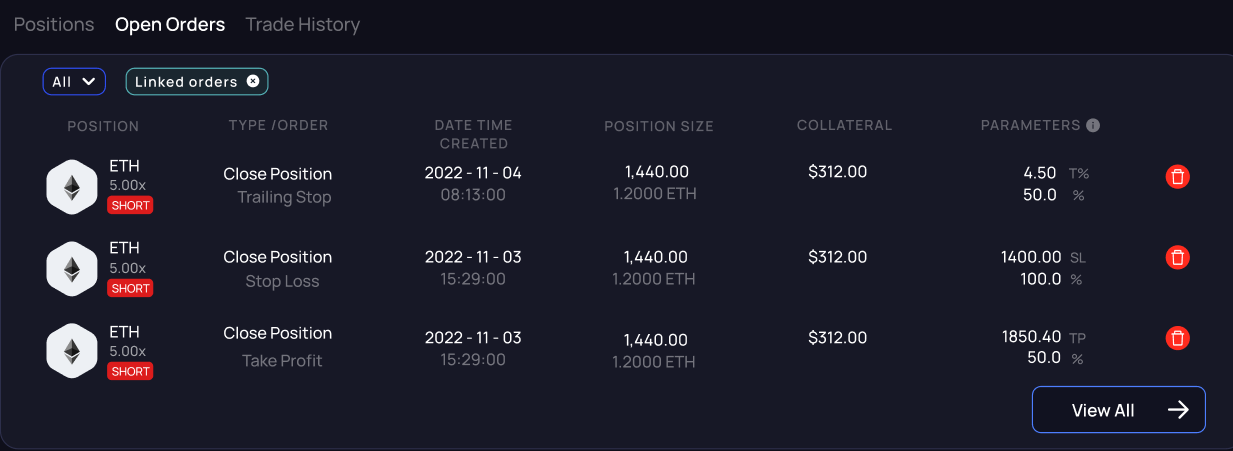This screenshot has height=451, width=1233.
Task: Select the Open Orders tab
Action: click(x=170, y=25)
